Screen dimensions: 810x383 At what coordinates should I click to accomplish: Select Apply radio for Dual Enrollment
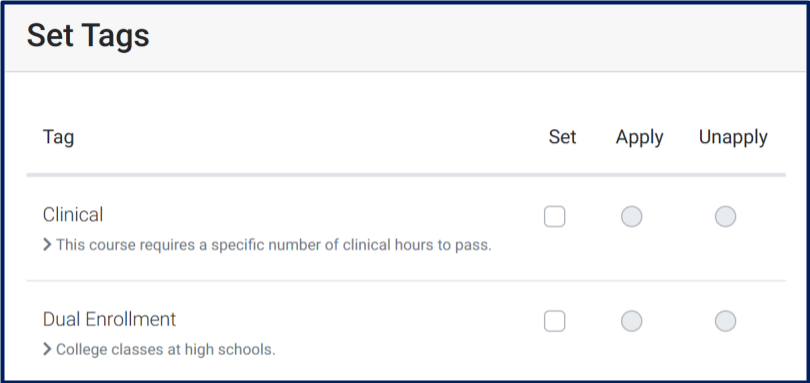tap(631, 321)
